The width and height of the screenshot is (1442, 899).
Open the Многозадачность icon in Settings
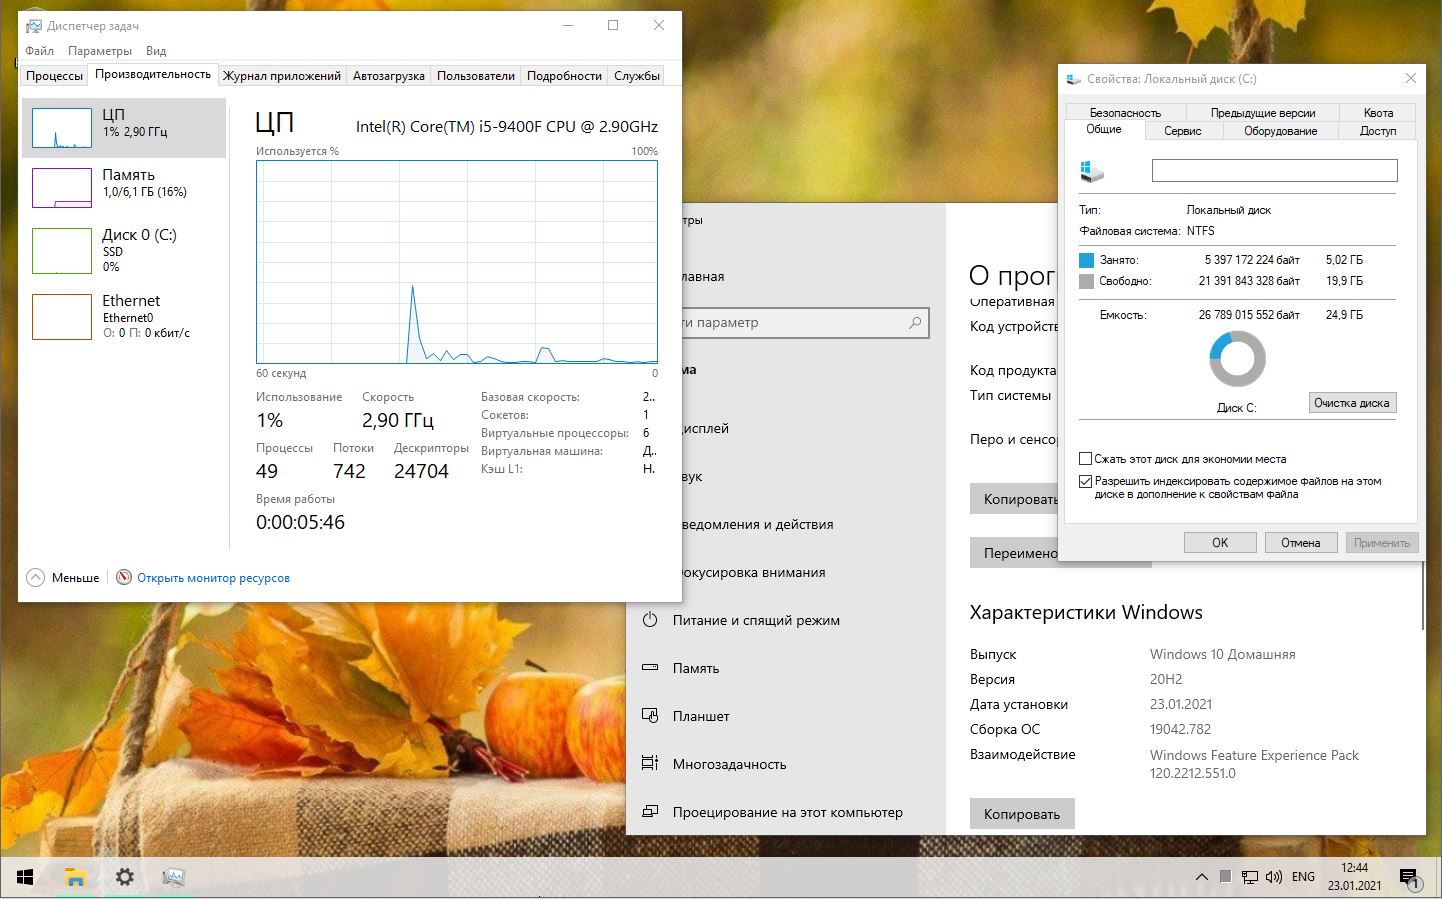(x=650, y=764)
